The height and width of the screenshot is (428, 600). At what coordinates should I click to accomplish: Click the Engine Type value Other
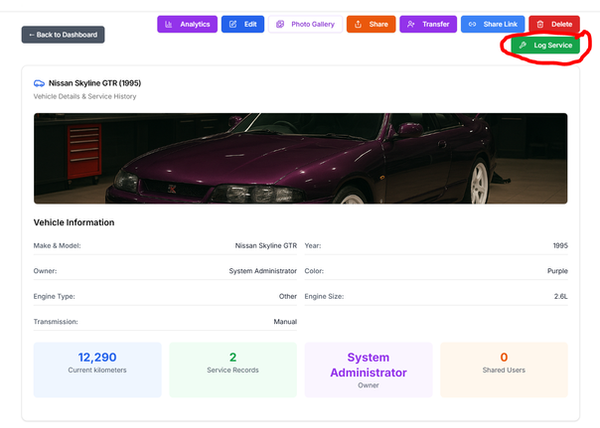(287, 296)
